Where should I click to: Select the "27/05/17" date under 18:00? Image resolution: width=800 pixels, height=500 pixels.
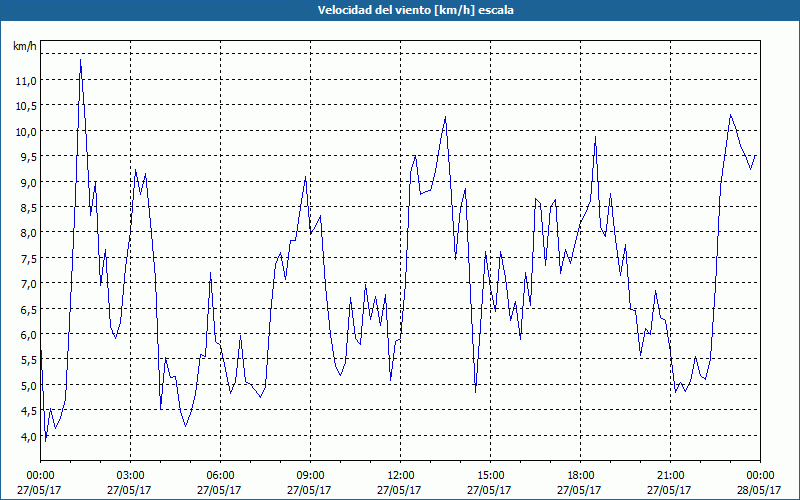(x=579, y=490)
